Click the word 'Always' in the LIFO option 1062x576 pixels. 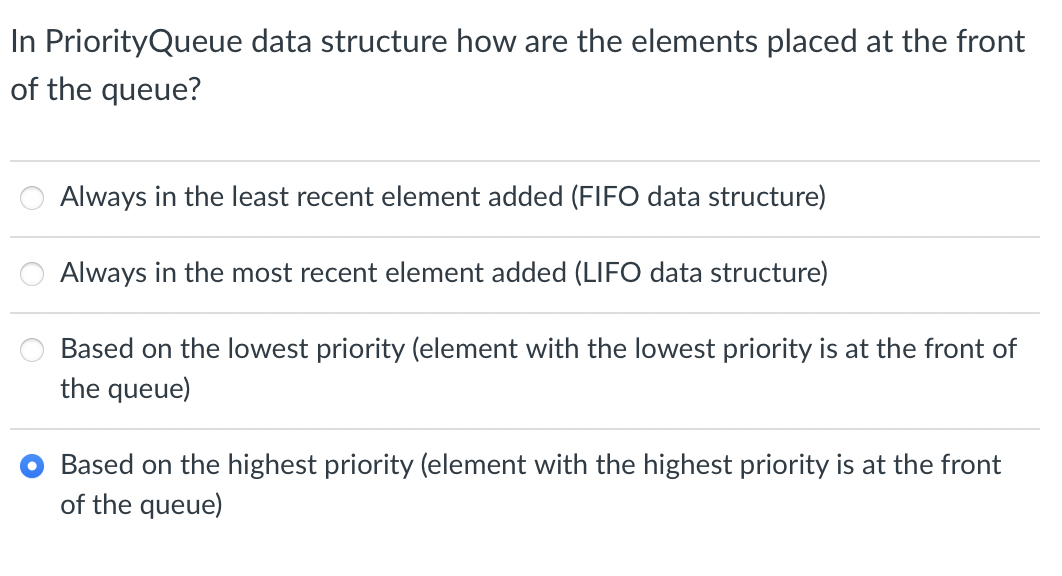pyautogui.click(x=104, y=273)
